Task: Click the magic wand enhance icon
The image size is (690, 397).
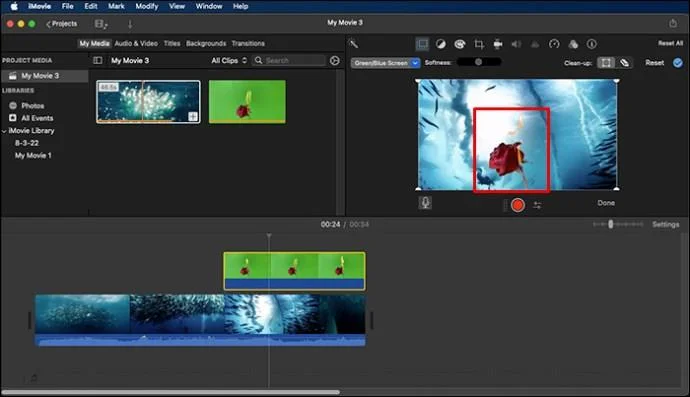Action: 353,43
